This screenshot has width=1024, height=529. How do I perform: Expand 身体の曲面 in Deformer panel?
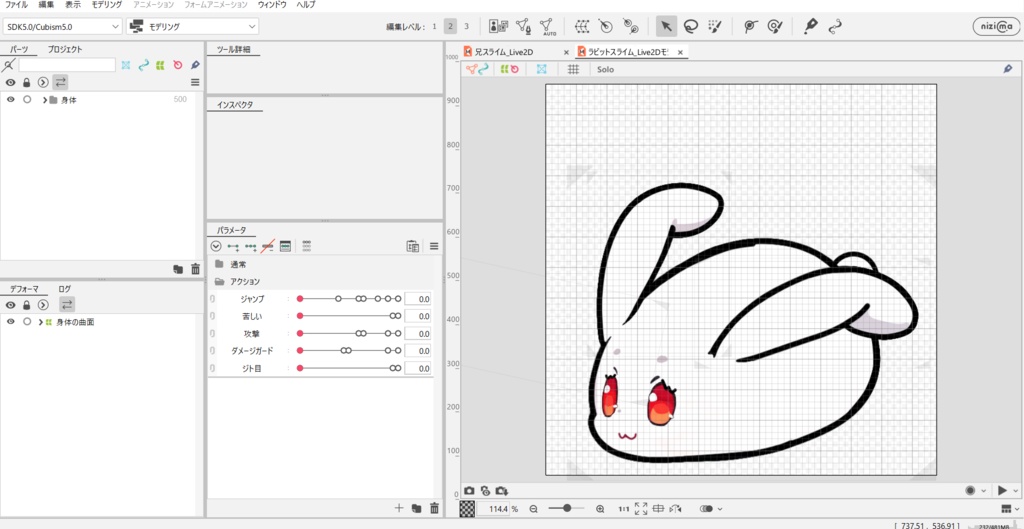pos(40,322)
